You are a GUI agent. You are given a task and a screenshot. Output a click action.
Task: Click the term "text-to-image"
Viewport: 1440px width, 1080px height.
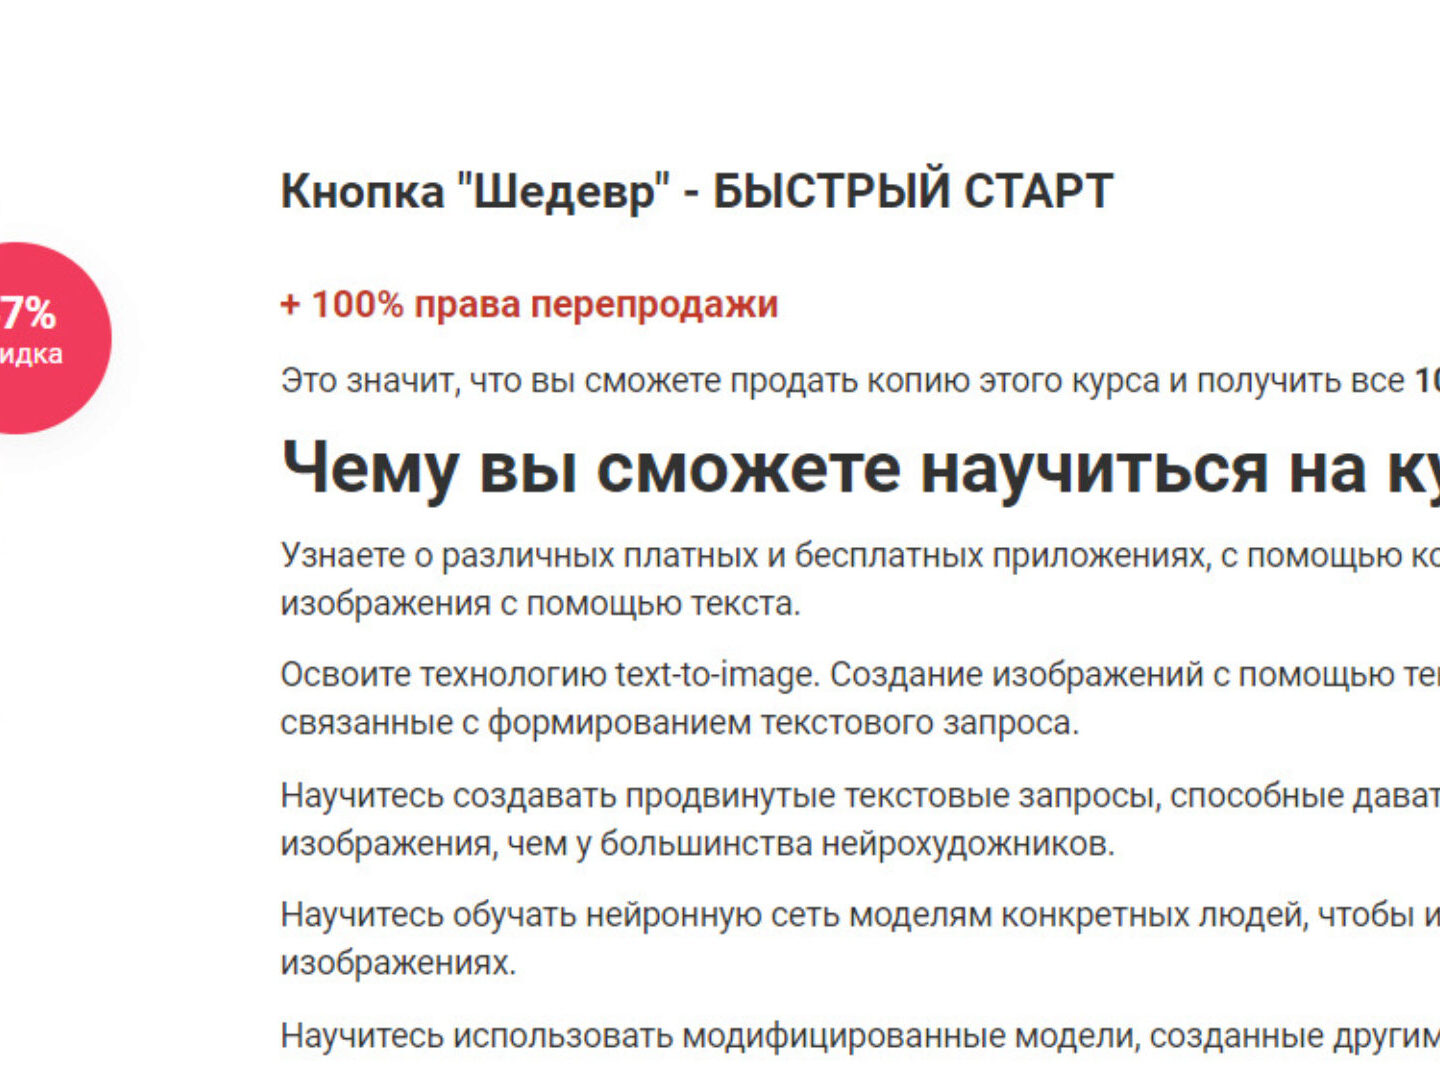click(x=716, y=675)
